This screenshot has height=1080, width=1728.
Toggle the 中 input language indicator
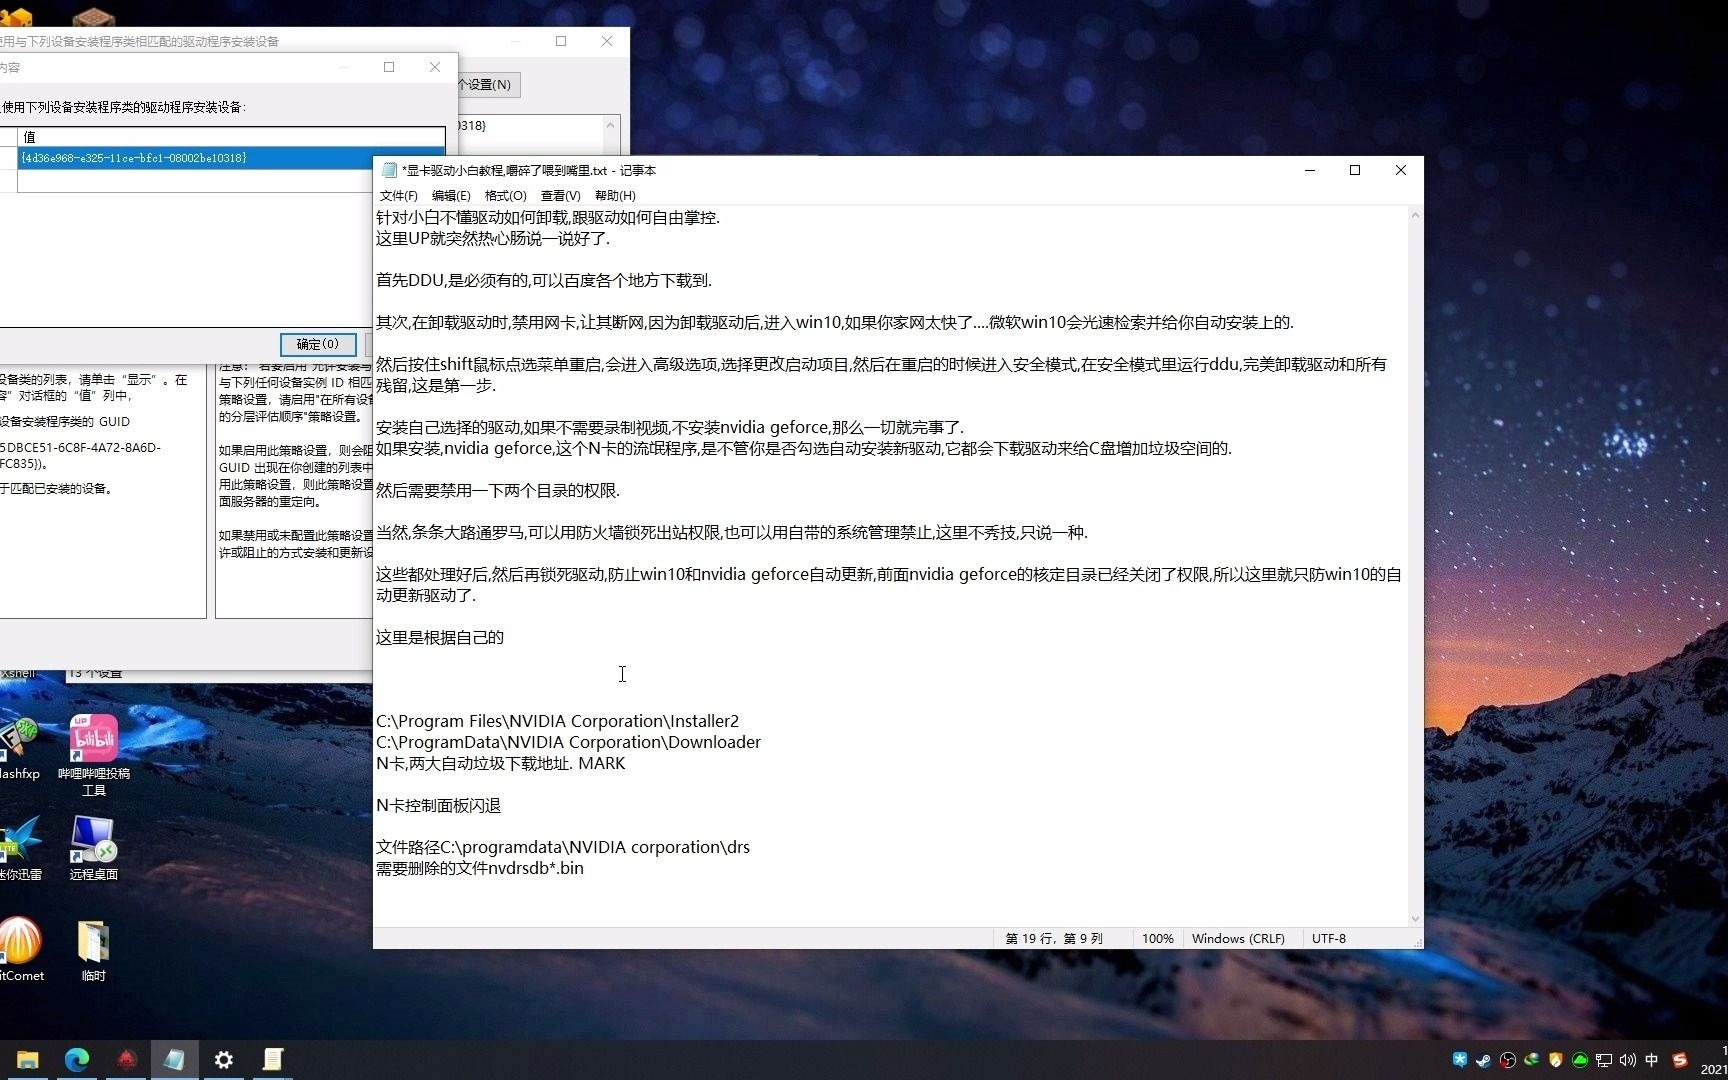pos(1652,1060)
